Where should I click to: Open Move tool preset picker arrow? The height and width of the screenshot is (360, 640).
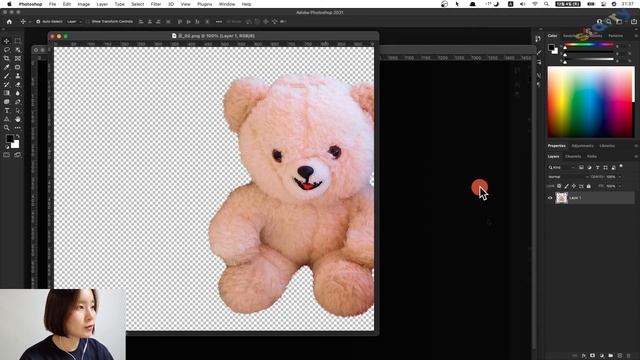(x=30, y=22)
